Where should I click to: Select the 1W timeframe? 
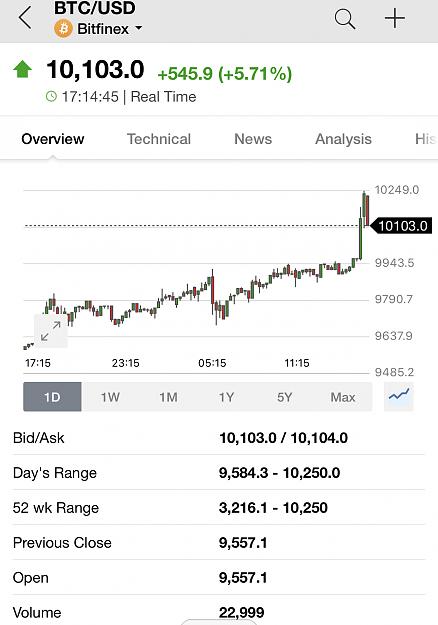click(x=110, y=397)
